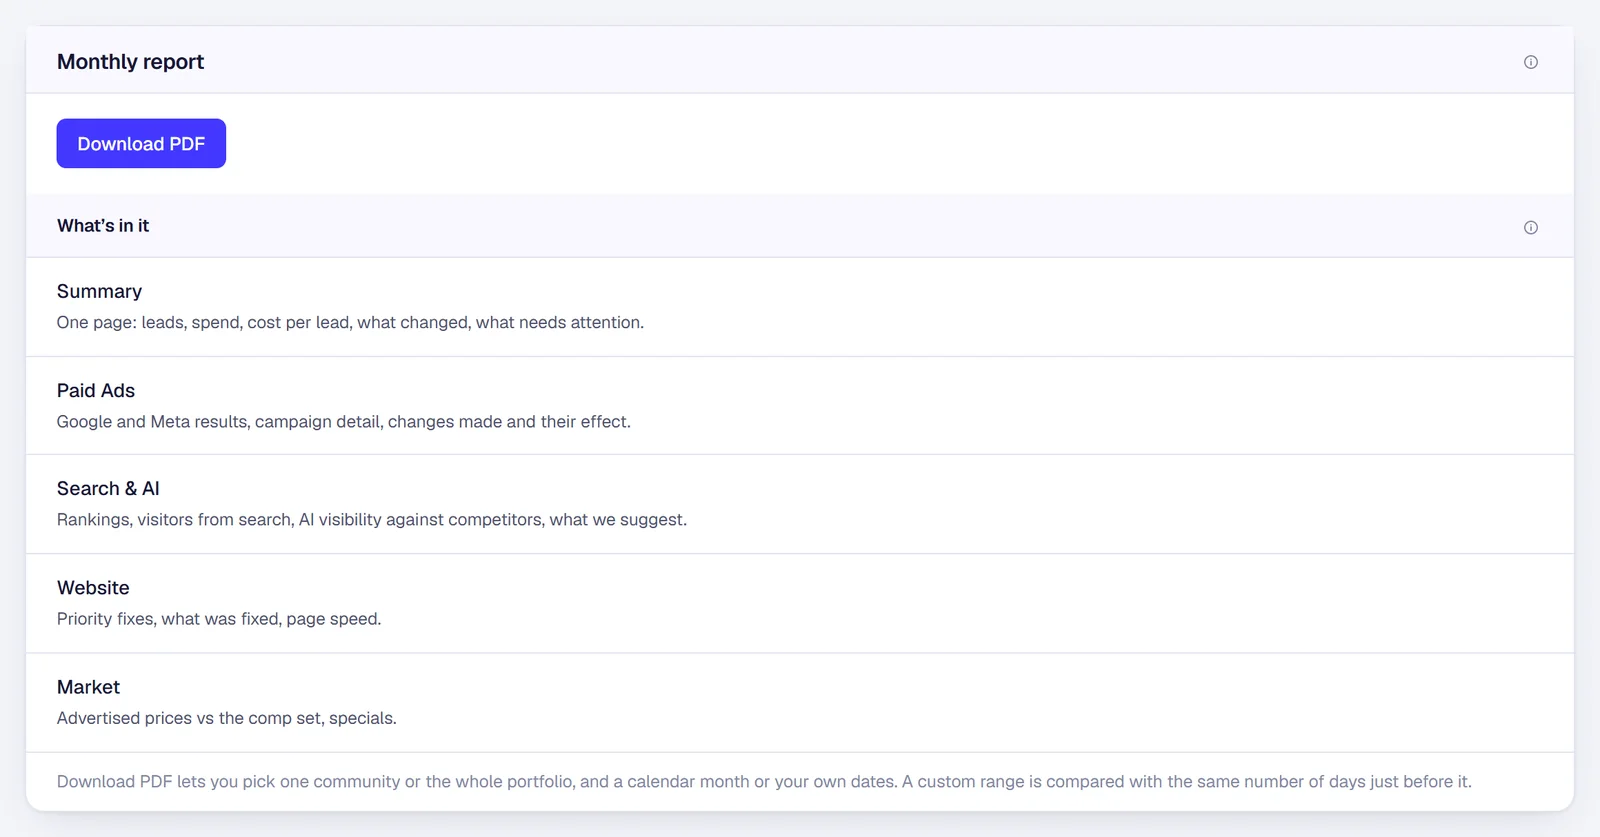
Task: Open the info icon in What's in it header
Action: pos(1530,227)
